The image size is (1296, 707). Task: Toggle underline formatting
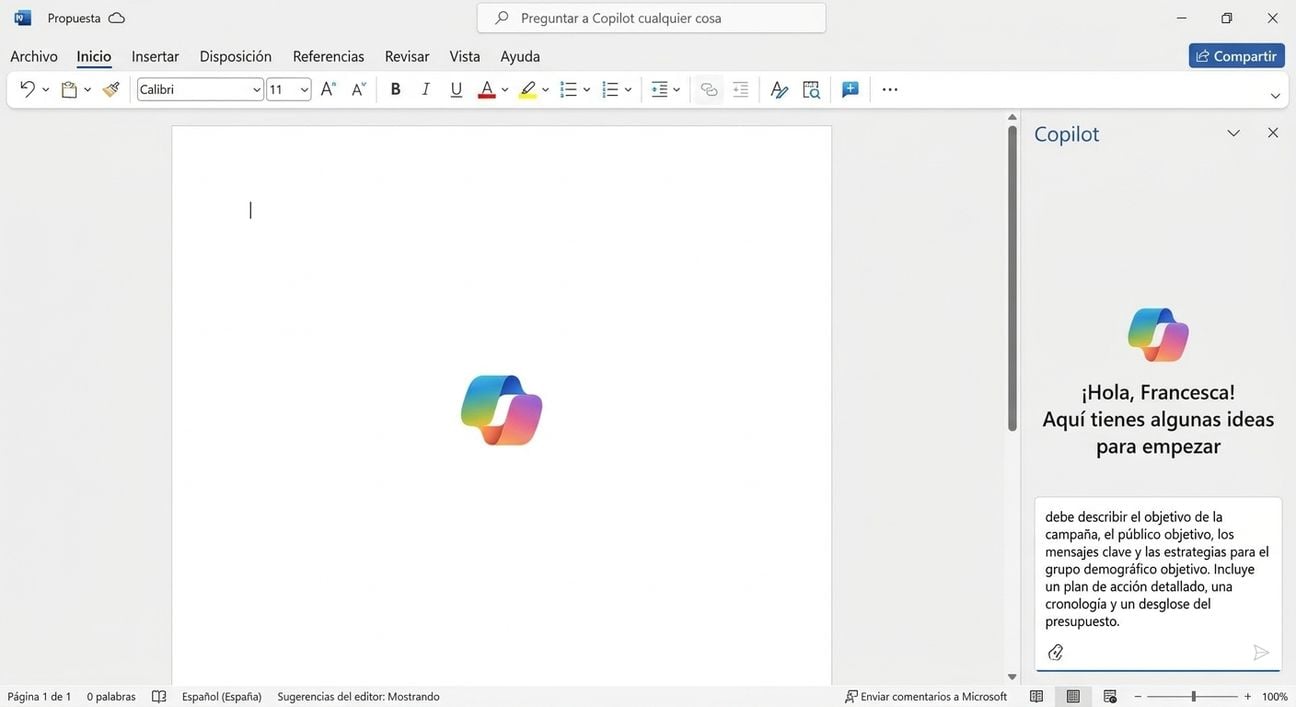456,89
